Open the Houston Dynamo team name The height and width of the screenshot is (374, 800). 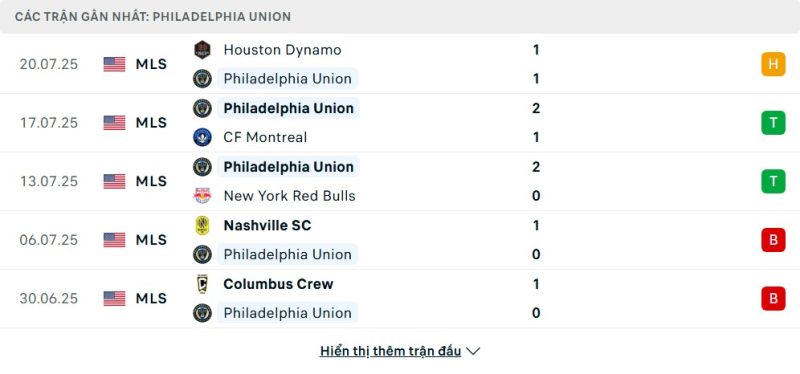(x=282, y=50)
